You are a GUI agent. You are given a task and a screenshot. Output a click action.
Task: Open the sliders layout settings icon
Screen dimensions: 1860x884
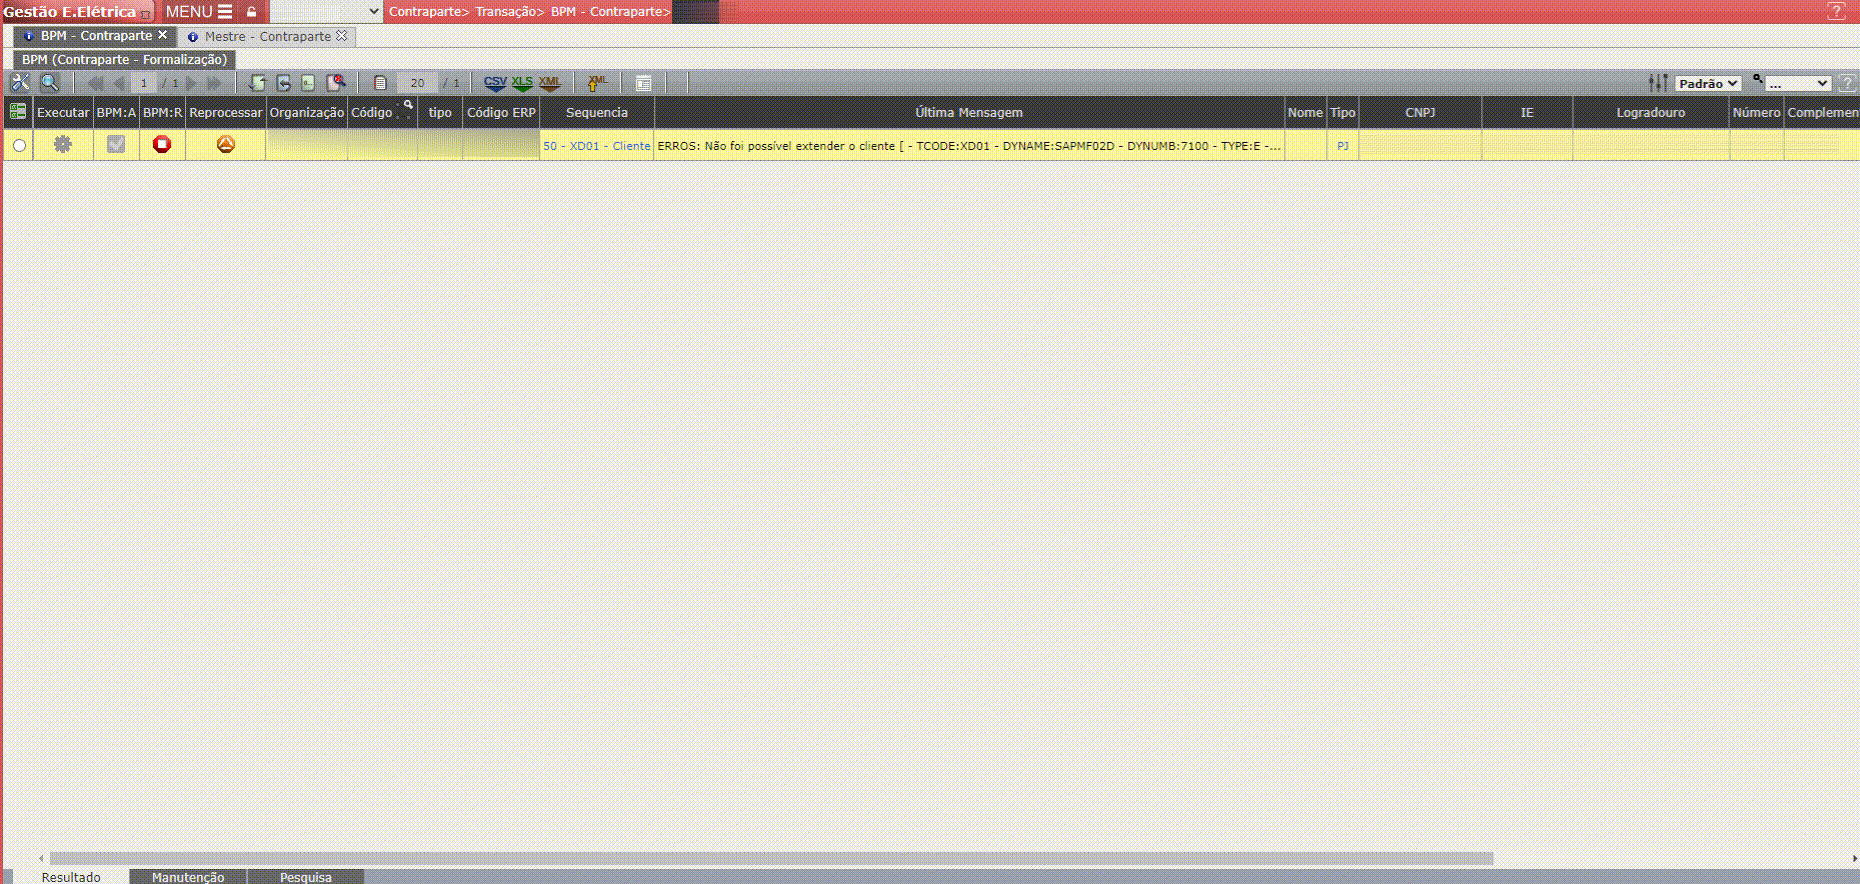click(x=1658, y=83)
